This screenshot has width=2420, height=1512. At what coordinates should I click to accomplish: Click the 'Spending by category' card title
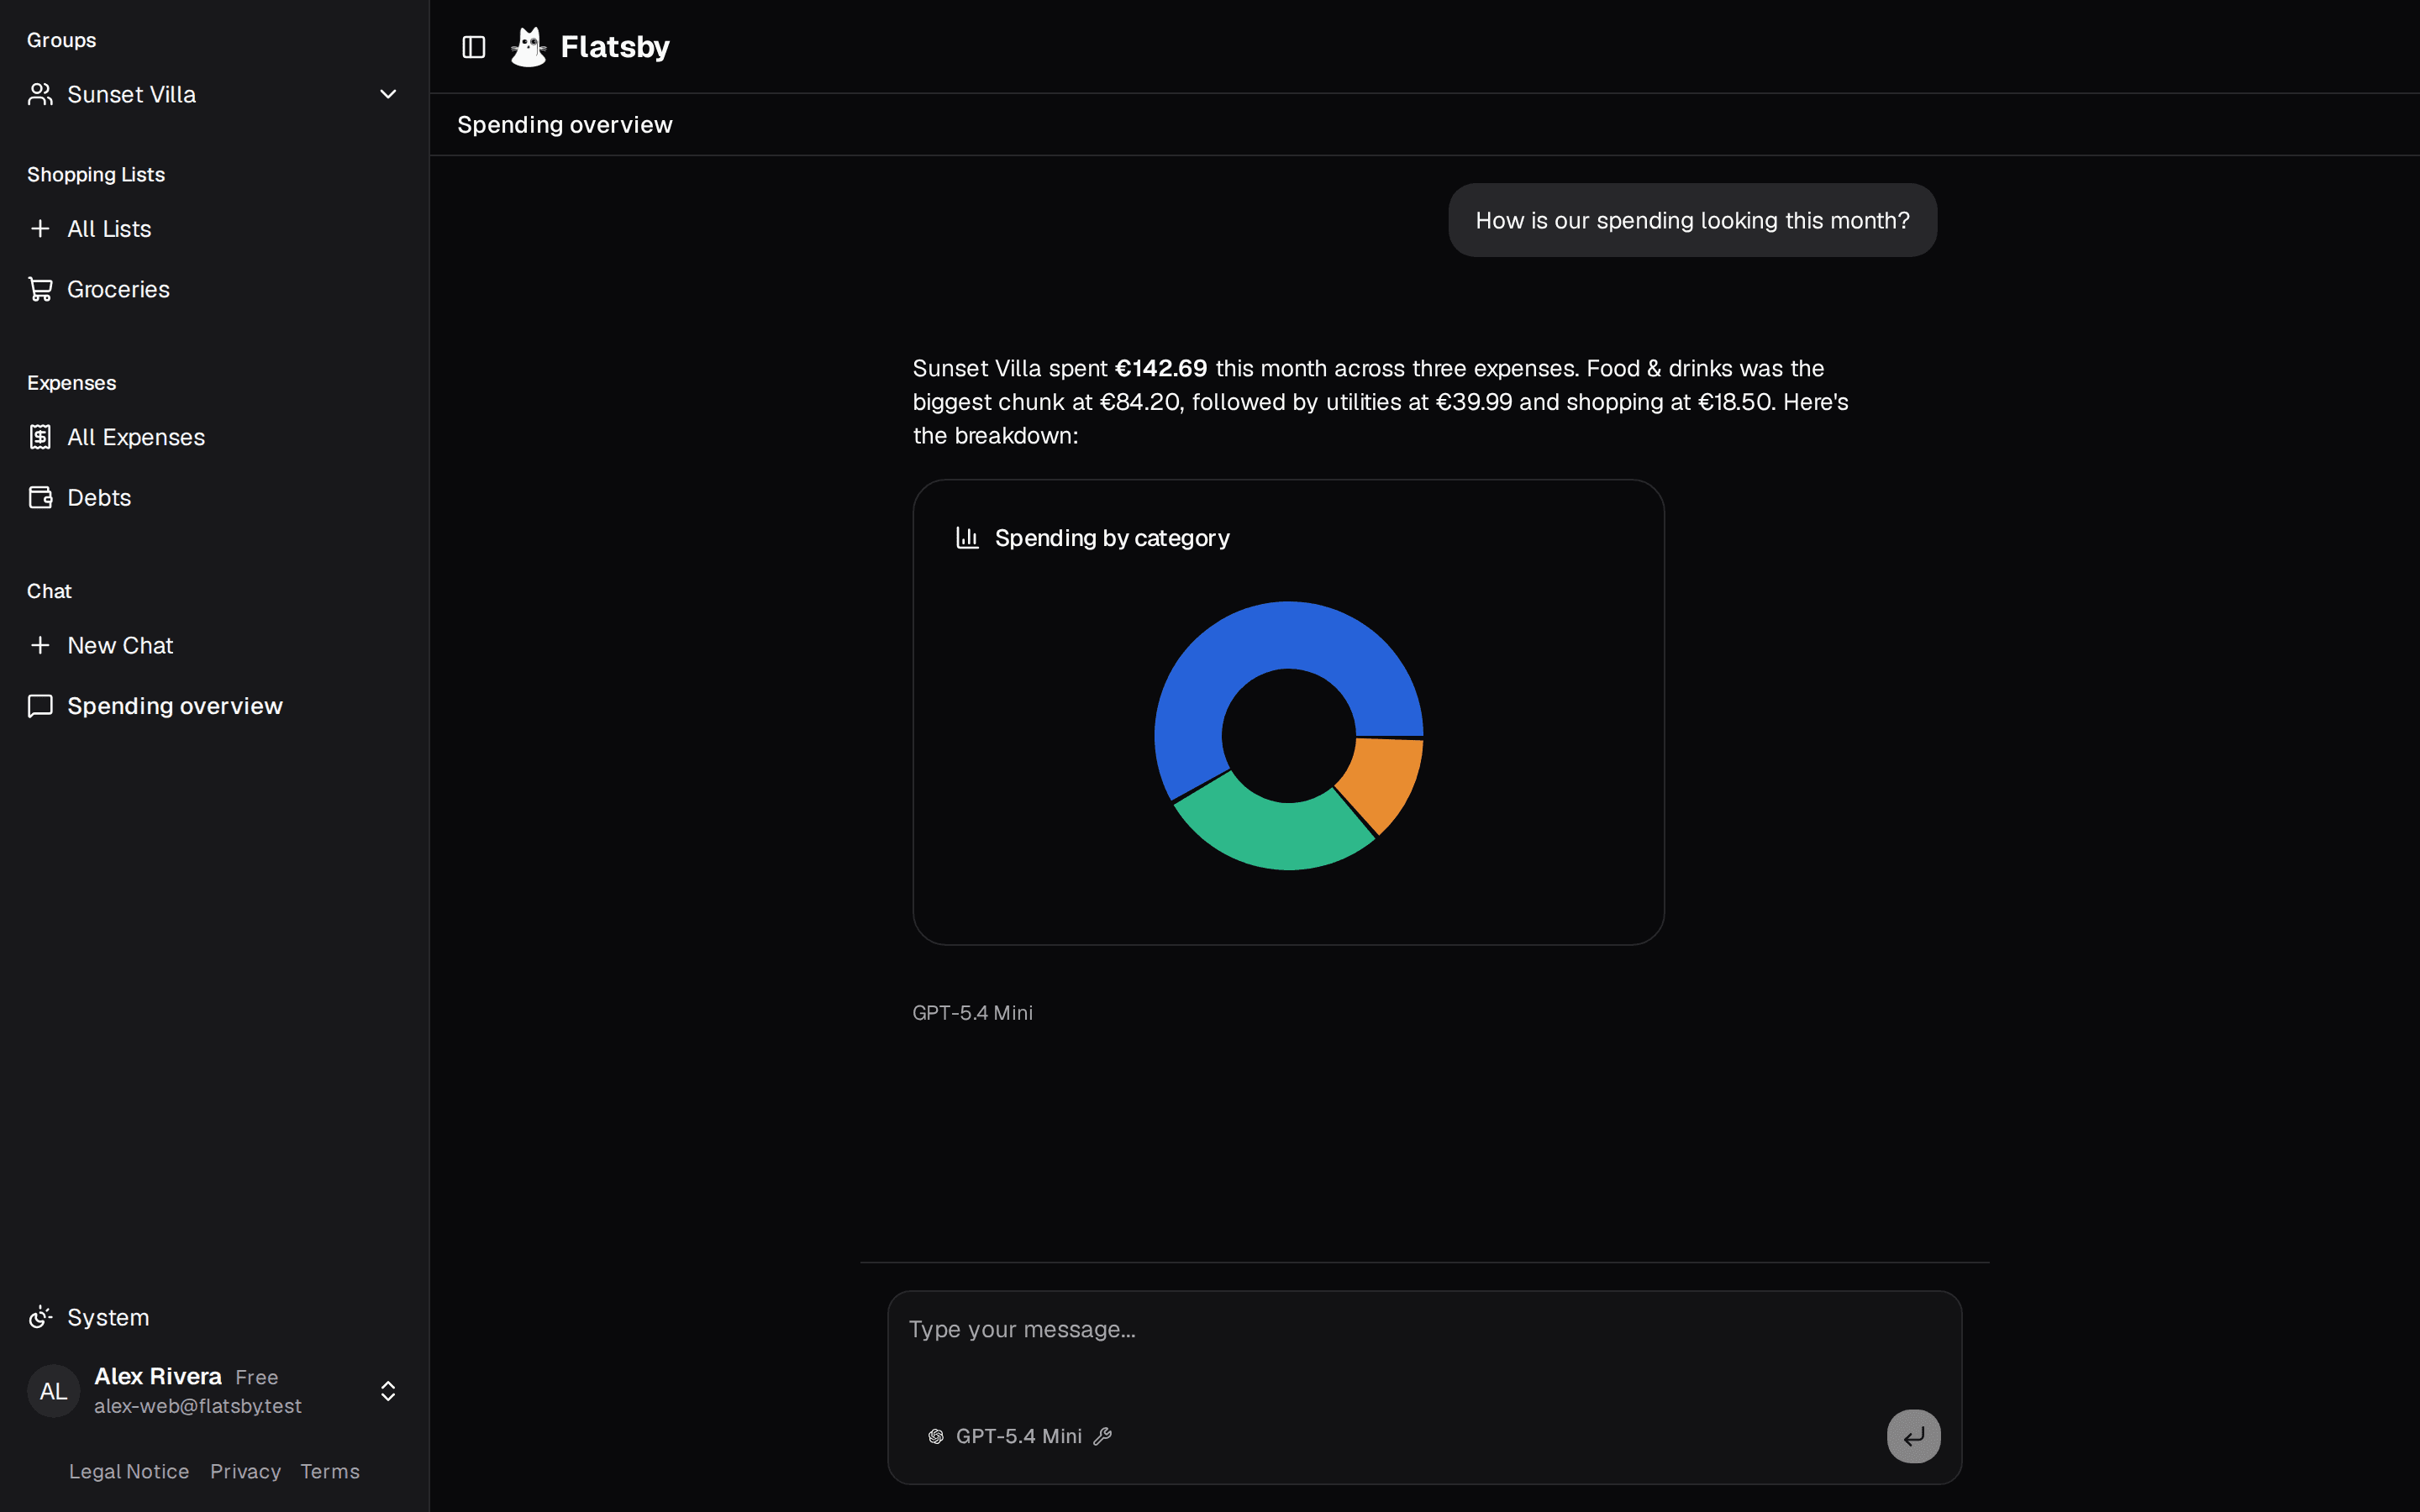click(1112, 538)
